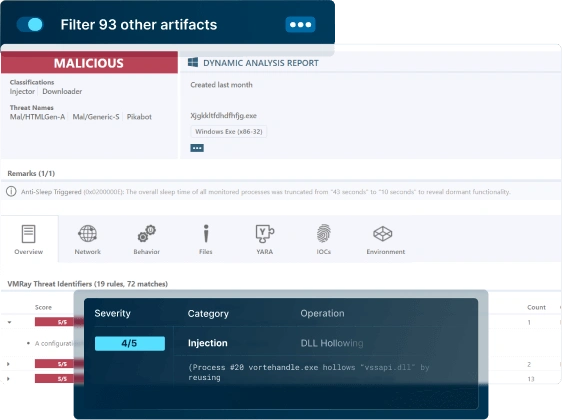
Task: Open the Overview tab
Action: pyautogui.click(x=29, y=239)
